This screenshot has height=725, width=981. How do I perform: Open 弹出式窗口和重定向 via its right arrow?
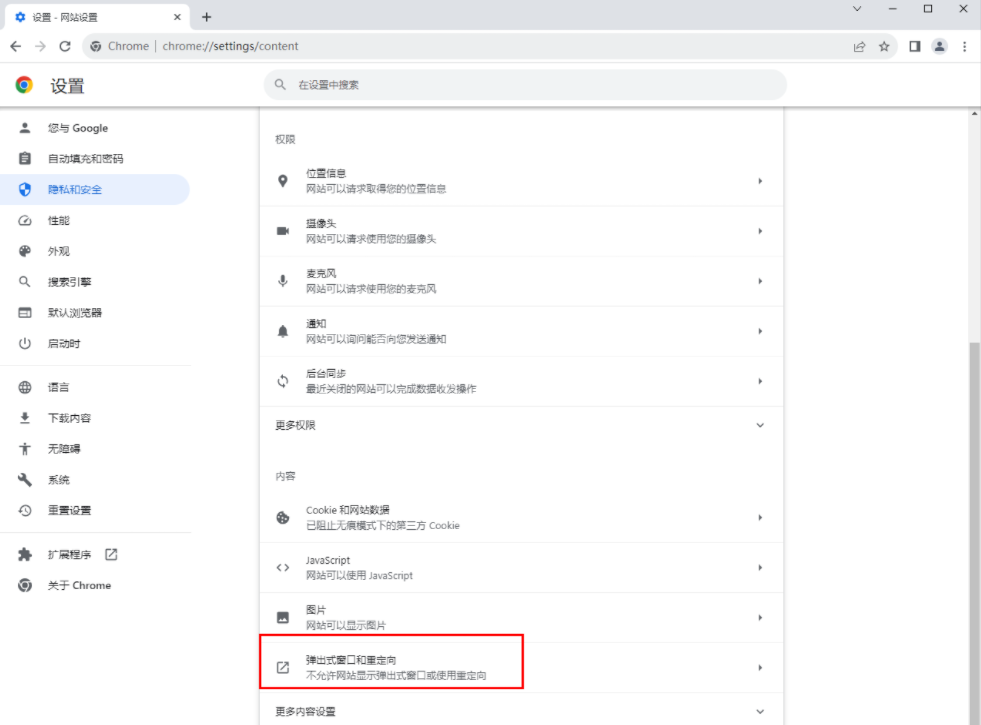pos(760,666)
